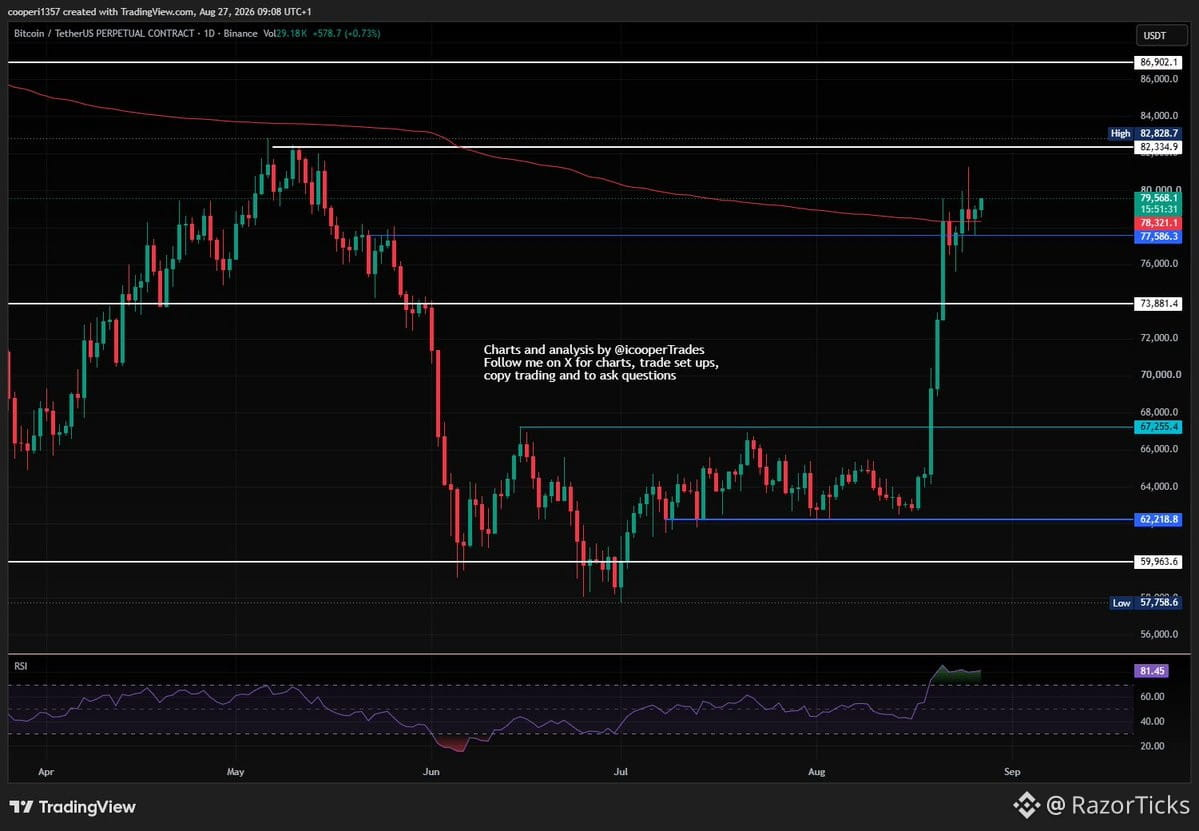
Task: Click the 'Charts and analysis by @icooperTrades' note
Action: [x=594, y=350]
